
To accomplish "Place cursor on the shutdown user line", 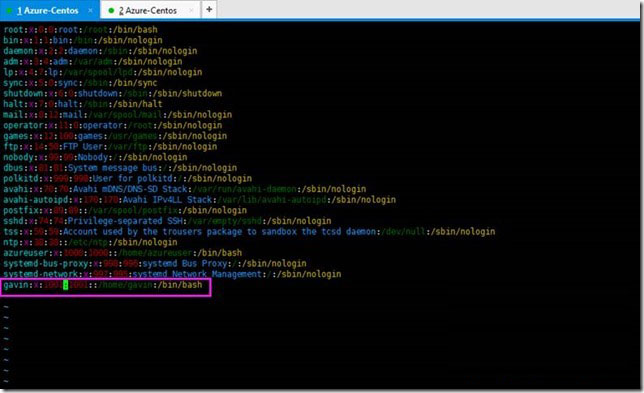I will pos(113,94).
